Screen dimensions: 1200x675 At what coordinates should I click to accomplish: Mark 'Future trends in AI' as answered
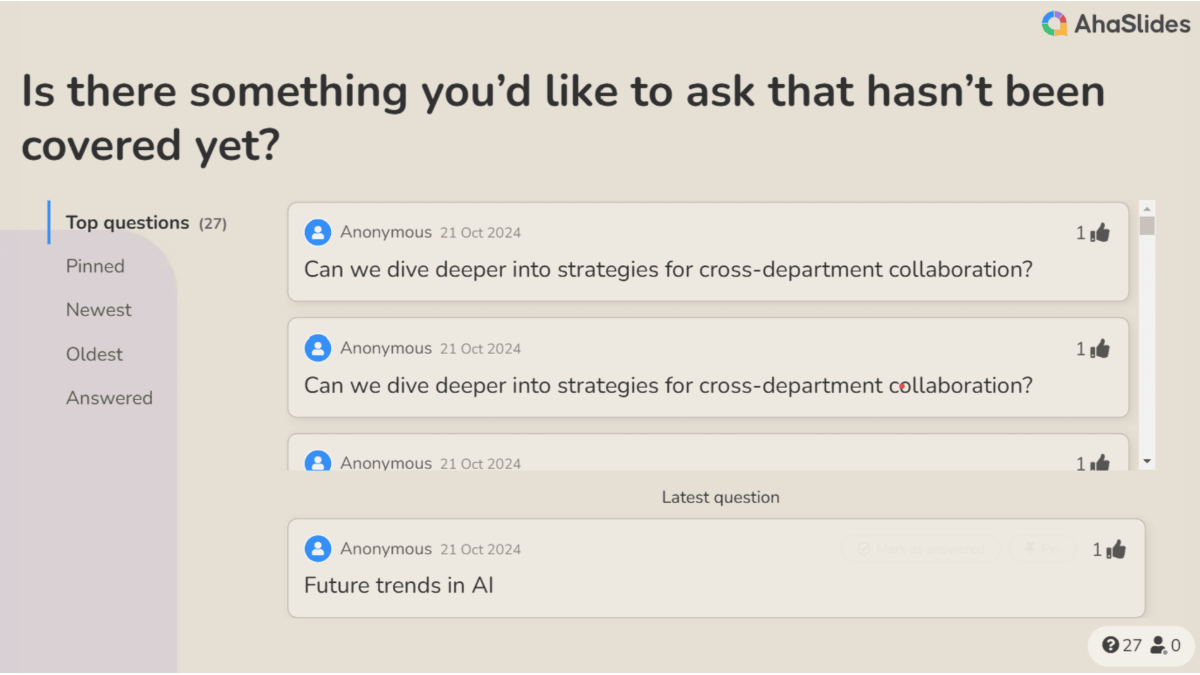[921, 549]
